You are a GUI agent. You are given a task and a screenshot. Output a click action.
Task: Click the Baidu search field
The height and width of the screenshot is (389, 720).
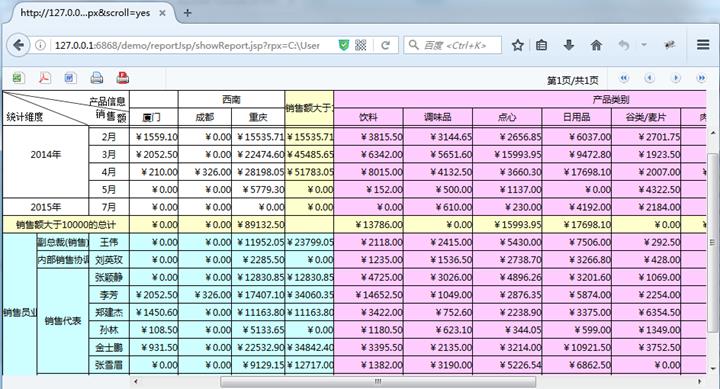[x=453, y=45]
